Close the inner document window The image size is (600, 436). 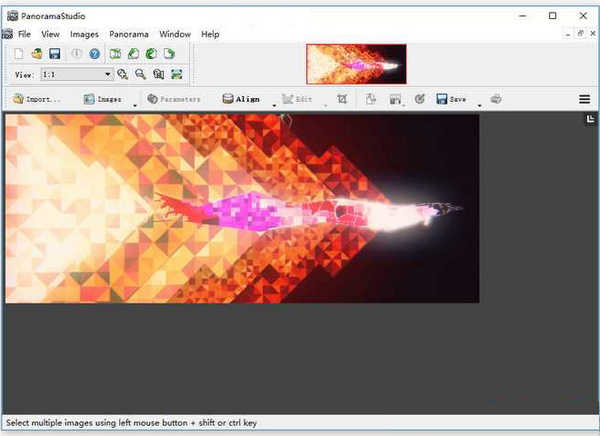click(x=593, y=34)
